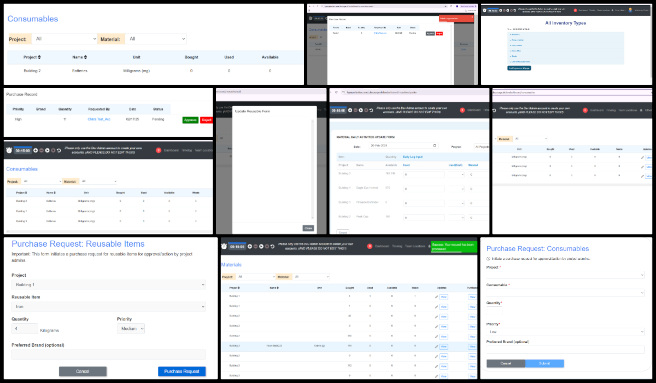Click plus icon beside timer in middle-left Consumables header
656x383 pixels.
point(36,150)
